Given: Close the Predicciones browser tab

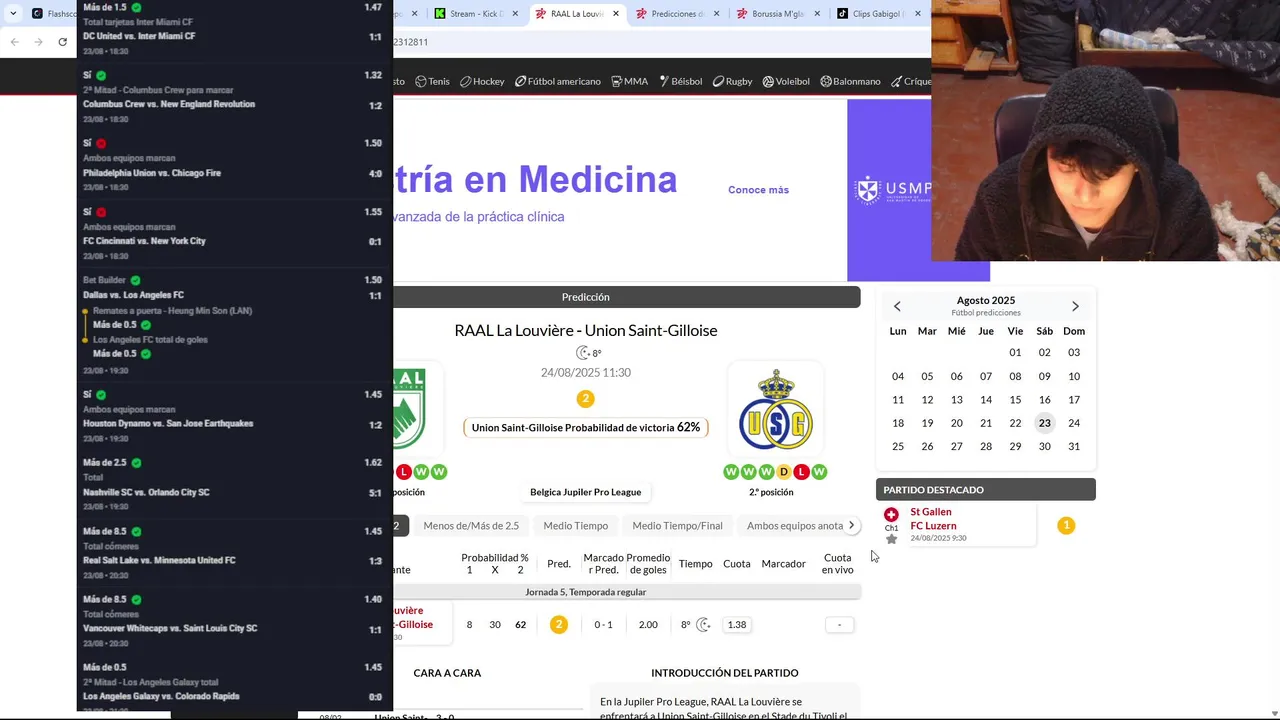Looking at the screenshot, I should 716,14.
